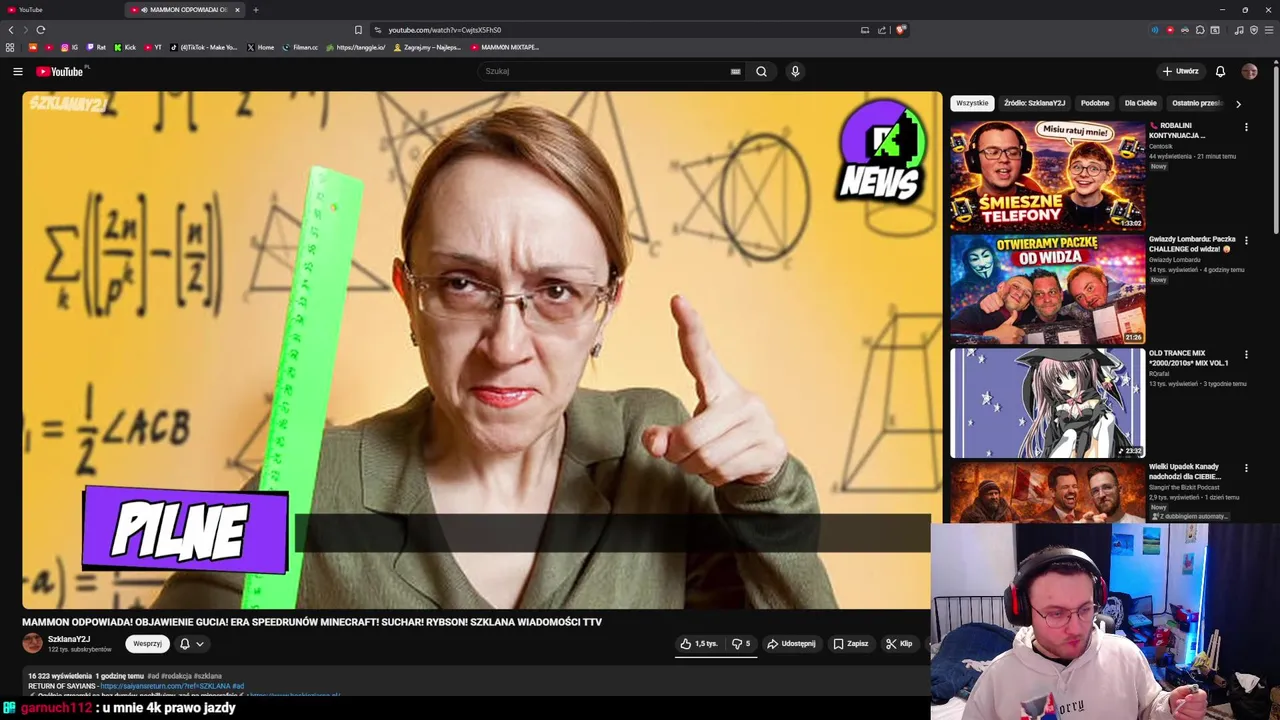Open the MAMMON MIXTAPE bookmark
This screenshot has width=1280, height=720.
click(x=505, y=47)
